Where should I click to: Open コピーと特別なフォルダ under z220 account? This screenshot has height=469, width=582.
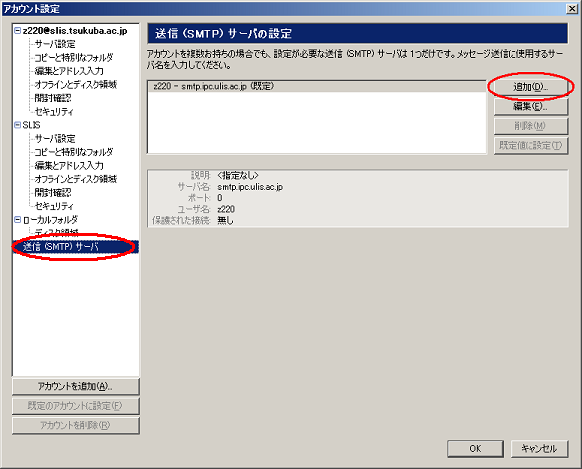[x=73, y=58]
